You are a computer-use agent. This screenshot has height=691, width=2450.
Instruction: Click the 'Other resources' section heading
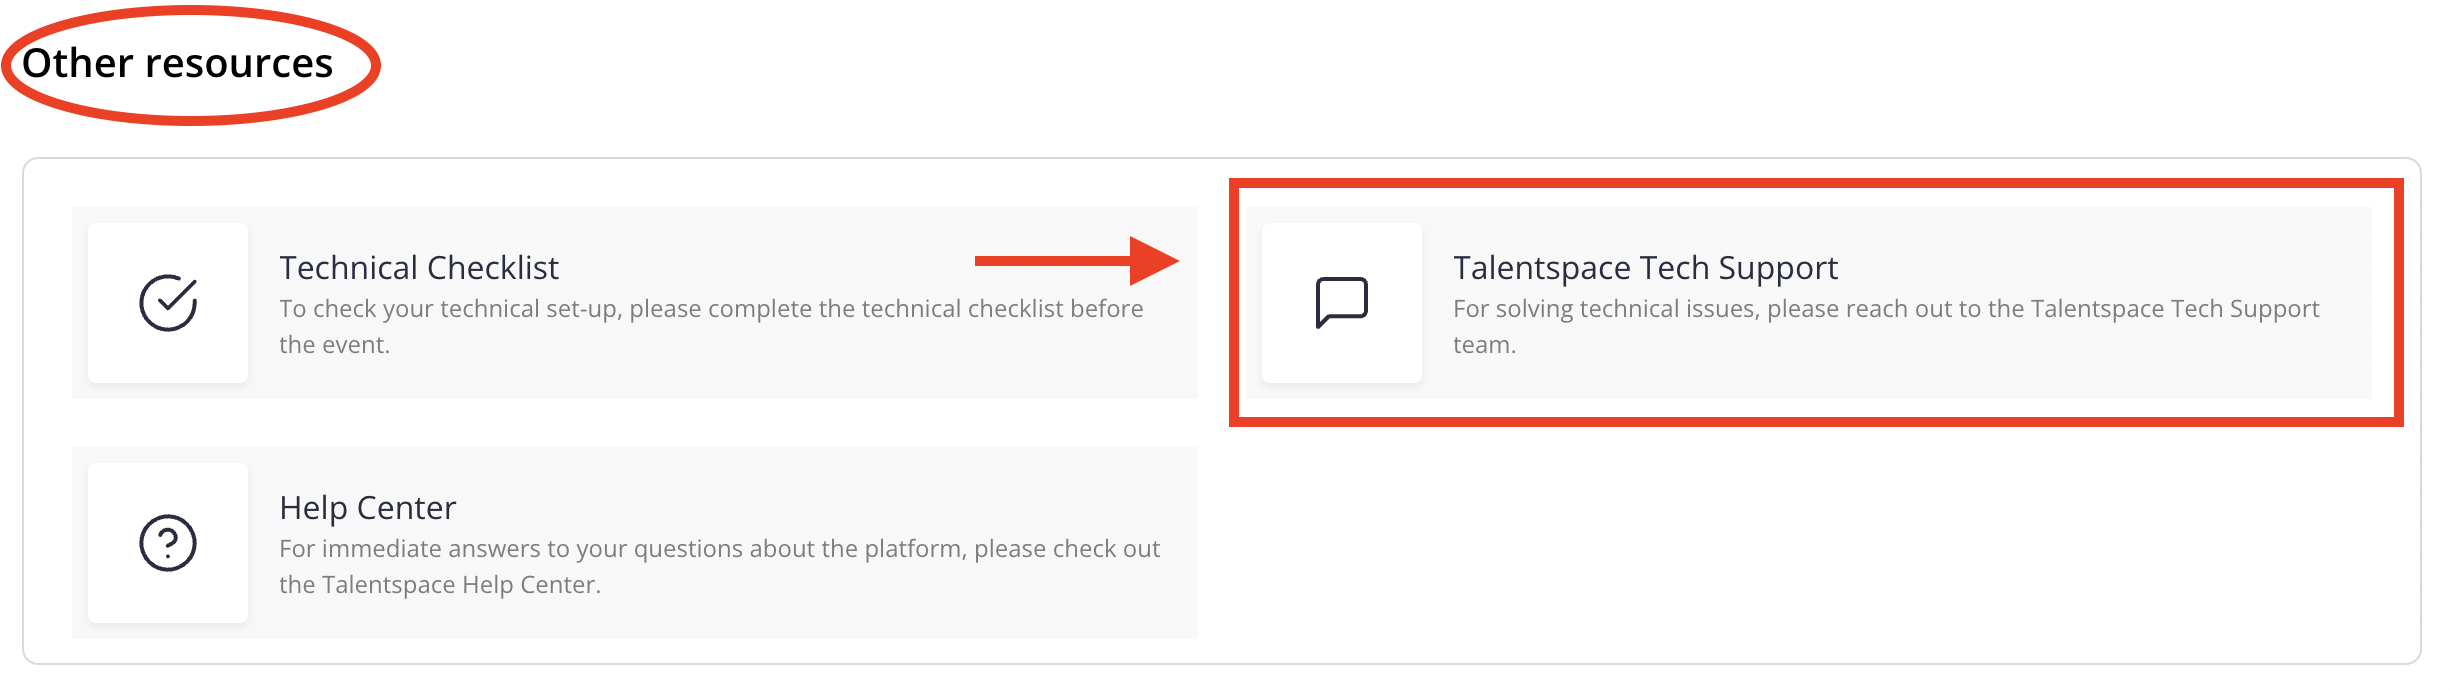click(x=177, y=63)
